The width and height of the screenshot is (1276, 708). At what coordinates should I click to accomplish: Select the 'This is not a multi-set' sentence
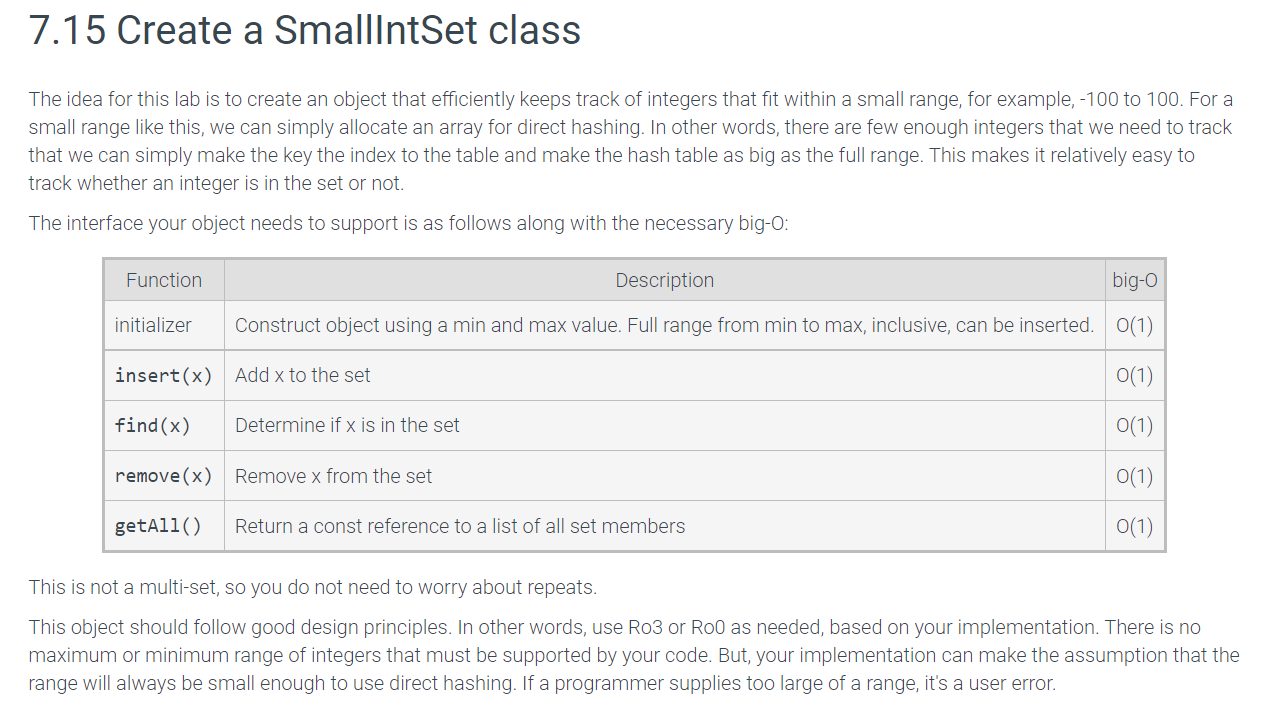point(313,587)
